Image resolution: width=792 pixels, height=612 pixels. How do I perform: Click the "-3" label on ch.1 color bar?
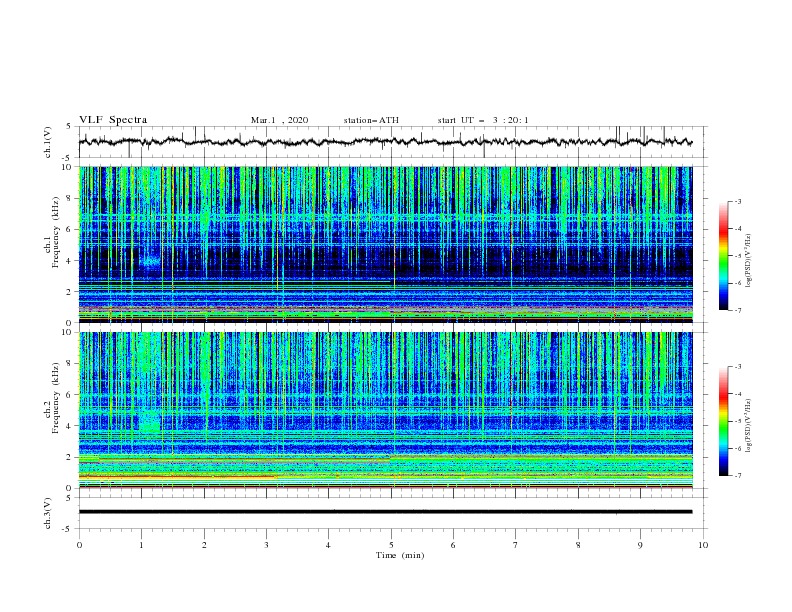pyautogui.click(x=737, y=201)
